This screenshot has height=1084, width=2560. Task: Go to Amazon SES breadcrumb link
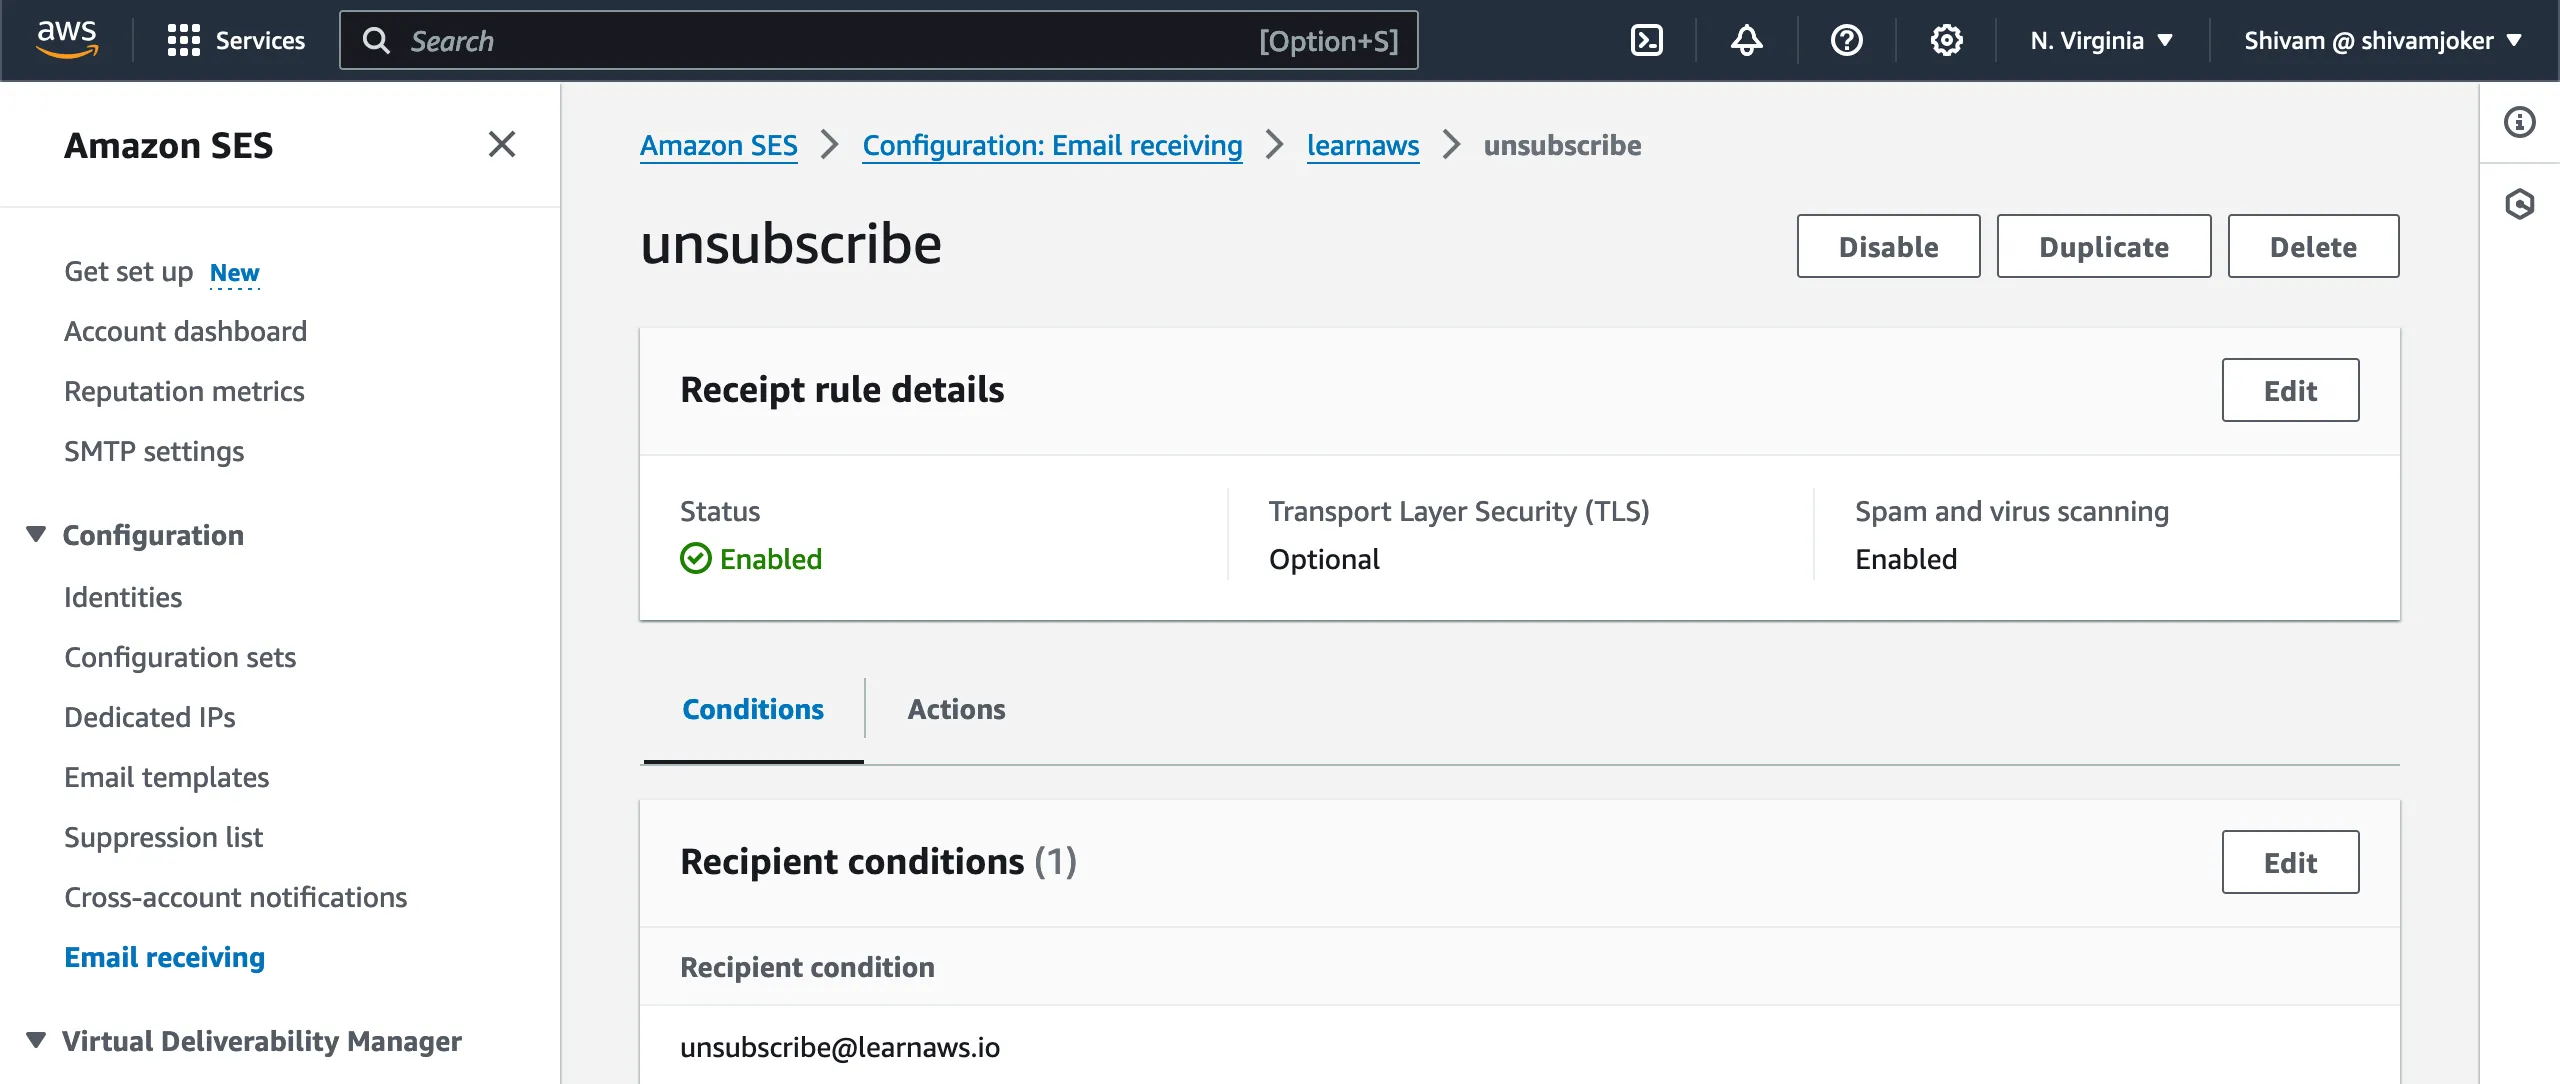(719, 146)
